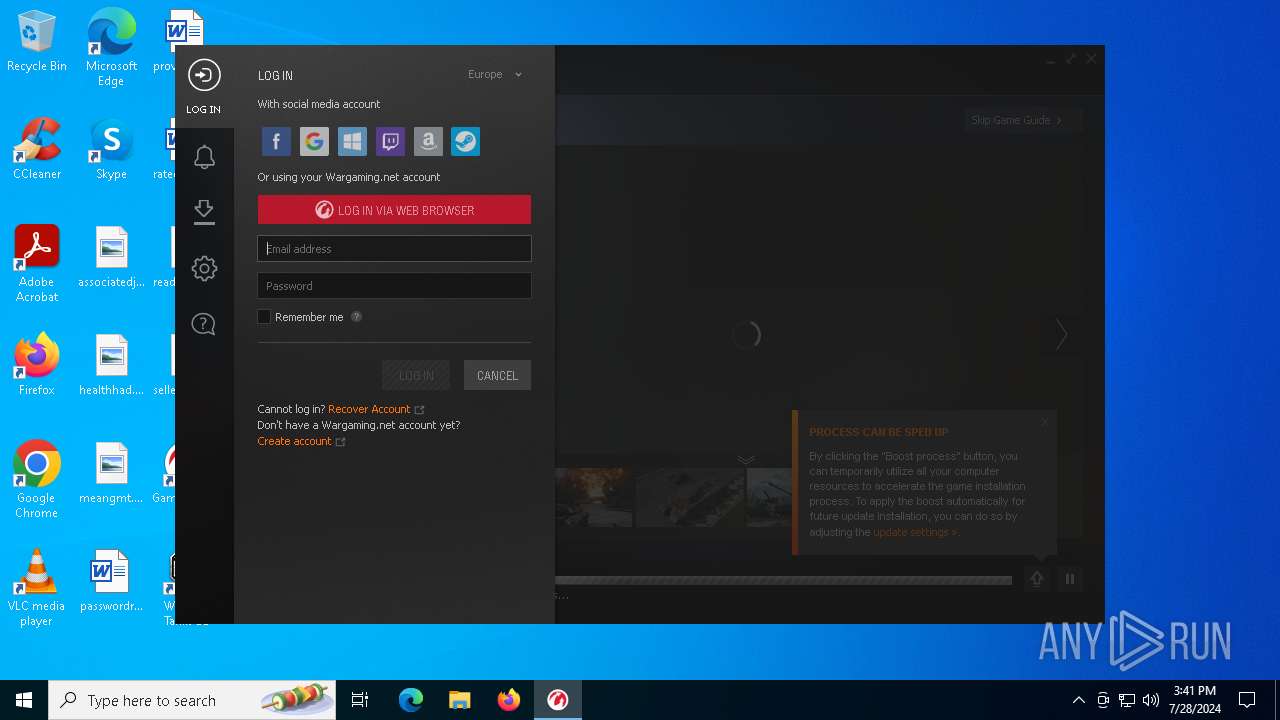Viewport: 1280px width, 720px height.
Task: Open the Windows Start menu
Action: coord(24,700)
